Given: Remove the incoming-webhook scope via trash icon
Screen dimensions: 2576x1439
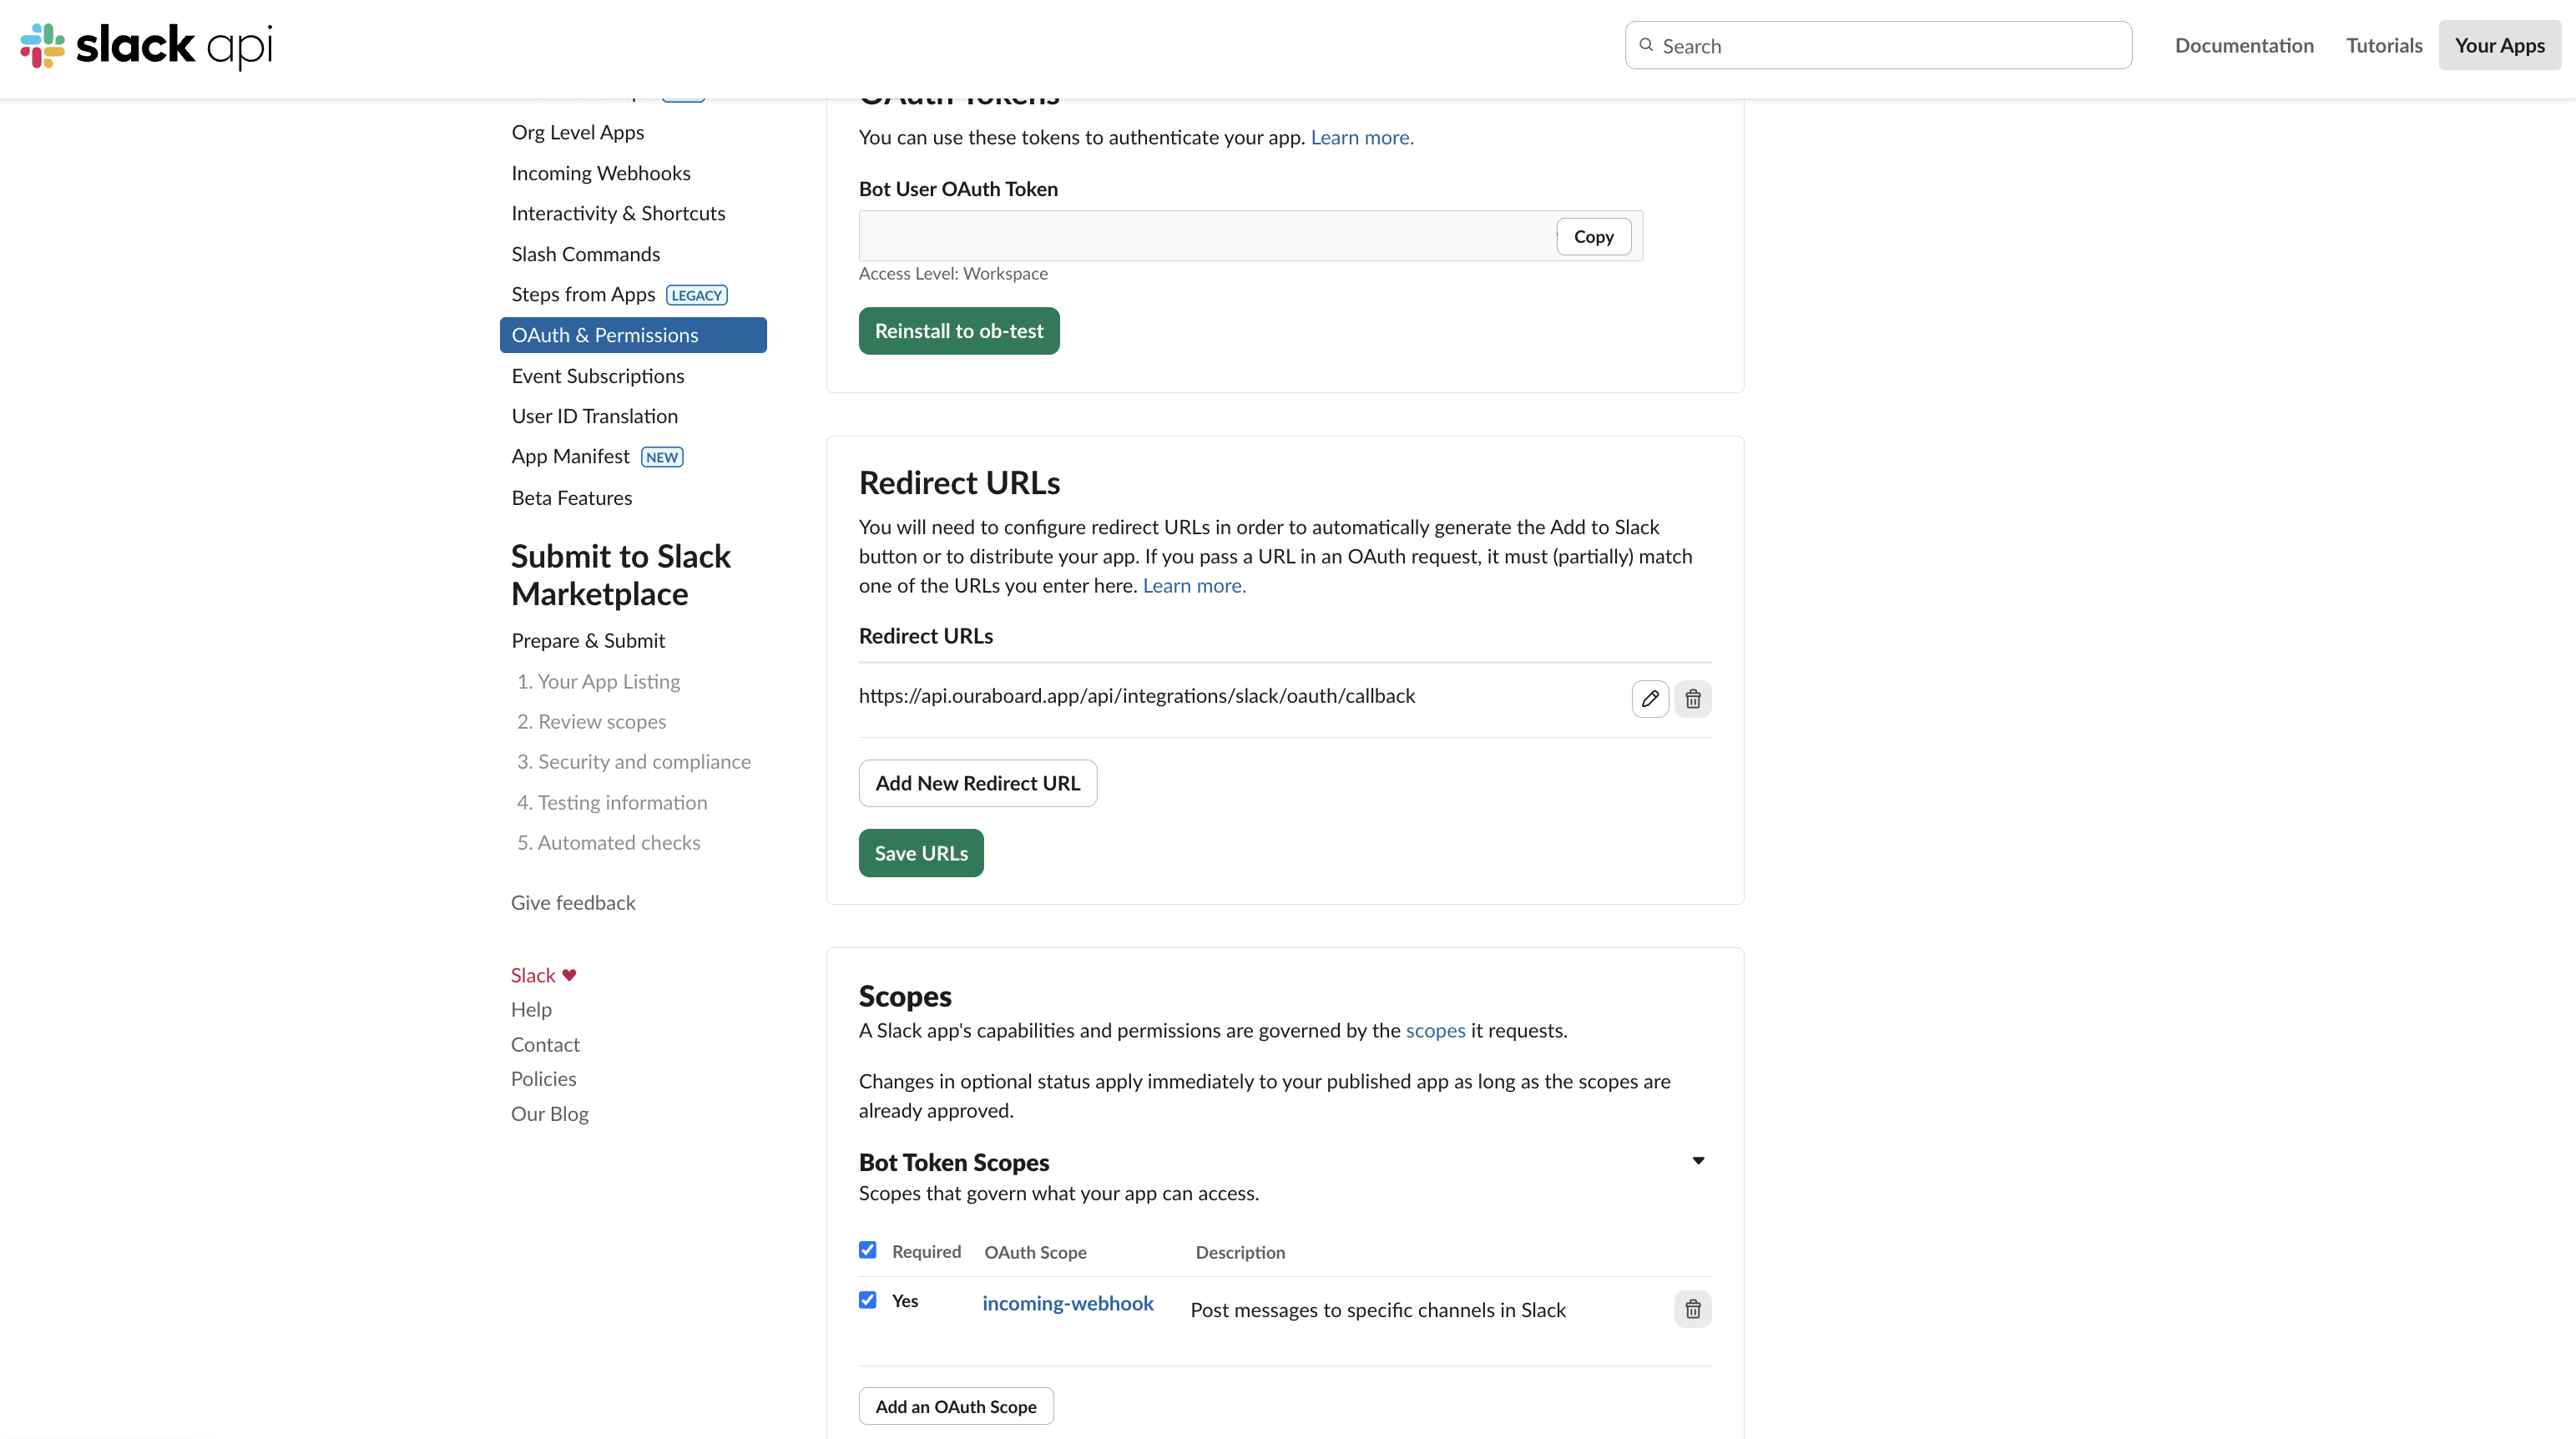Looking at the screenshot, I should (x=1692, y=1309).
